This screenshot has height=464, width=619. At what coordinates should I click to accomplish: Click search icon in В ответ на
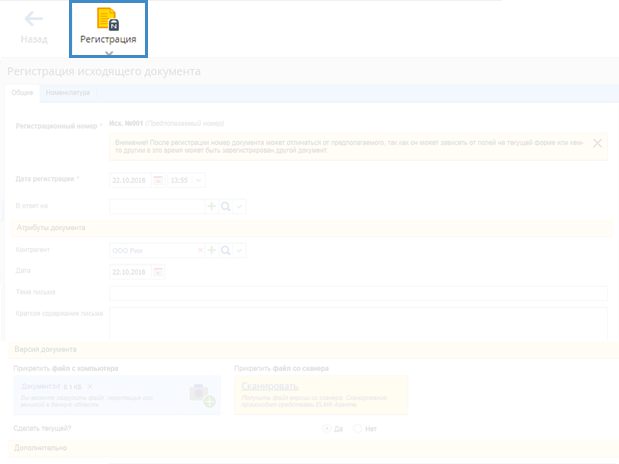pos(225,206)
